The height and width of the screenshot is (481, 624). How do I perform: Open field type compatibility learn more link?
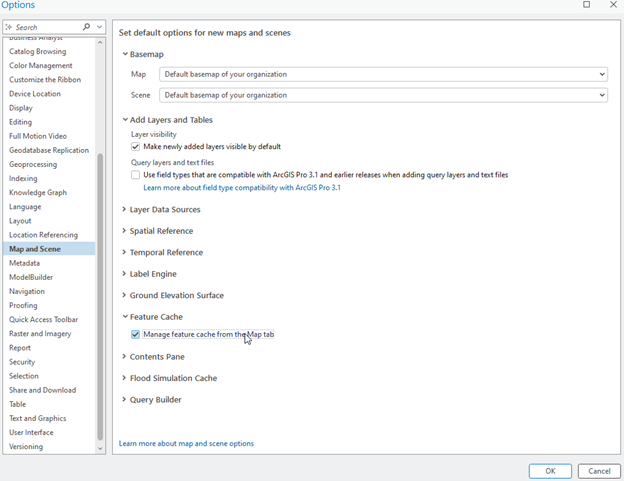point(242,188)
